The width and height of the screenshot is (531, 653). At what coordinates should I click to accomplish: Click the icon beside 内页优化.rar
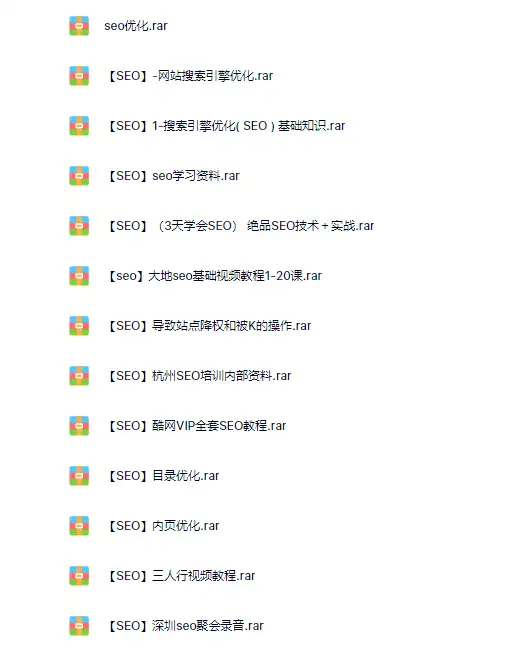pos(79,526)
